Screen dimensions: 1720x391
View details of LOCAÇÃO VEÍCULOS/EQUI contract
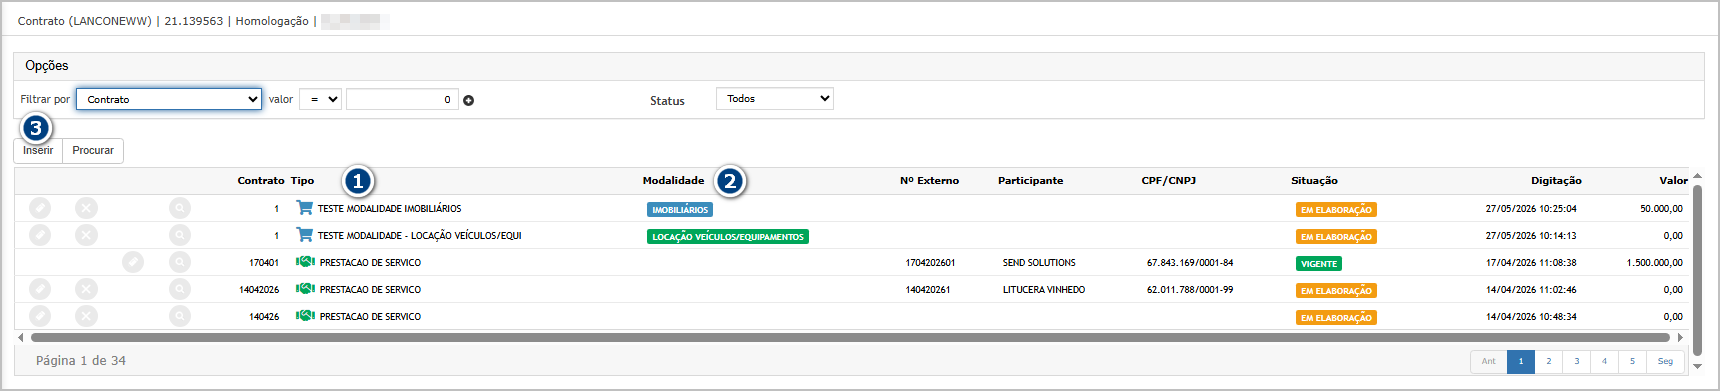tap(180, 235)
